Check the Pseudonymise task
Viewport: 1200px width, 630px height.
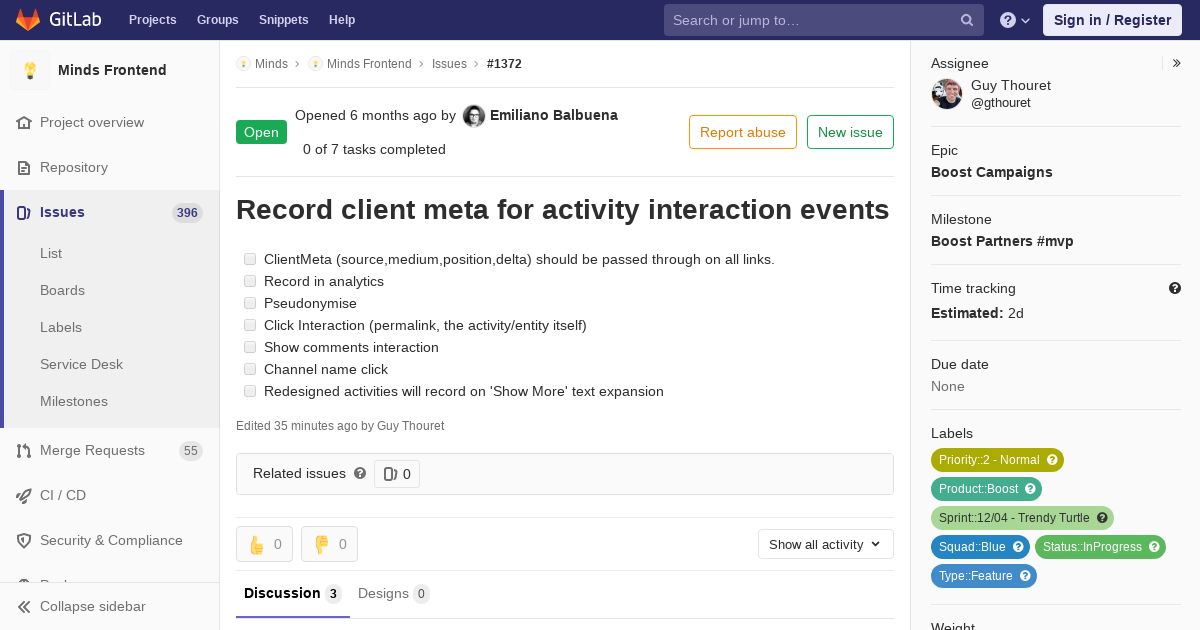coord(250,303)
